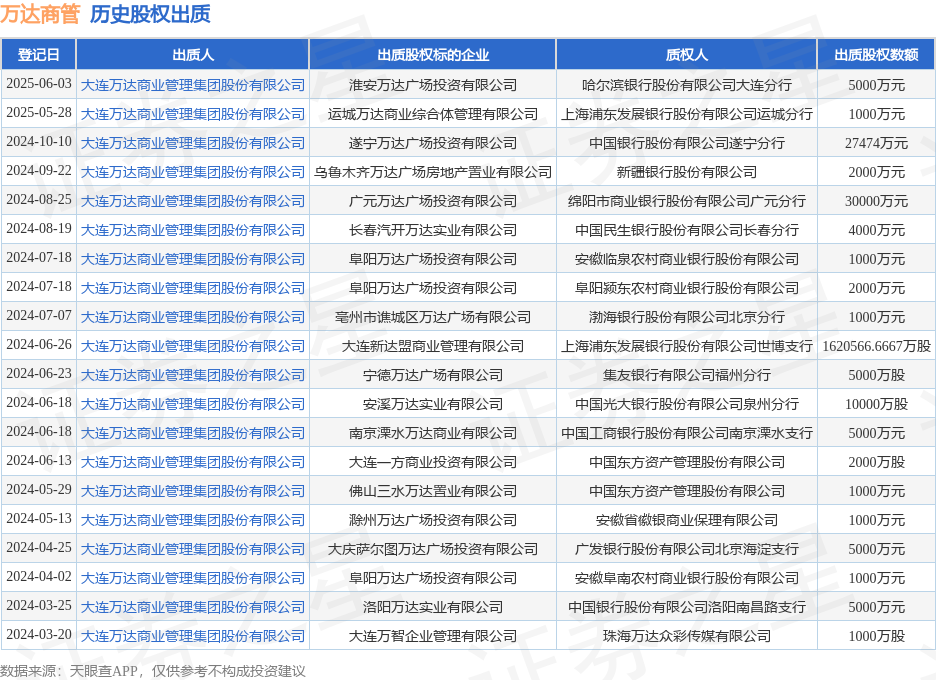The width and height of the screenshot is (936, 680).
Task: Select 广元万达广场投资有限公司 cell
Action: click(x=433, y=201)
